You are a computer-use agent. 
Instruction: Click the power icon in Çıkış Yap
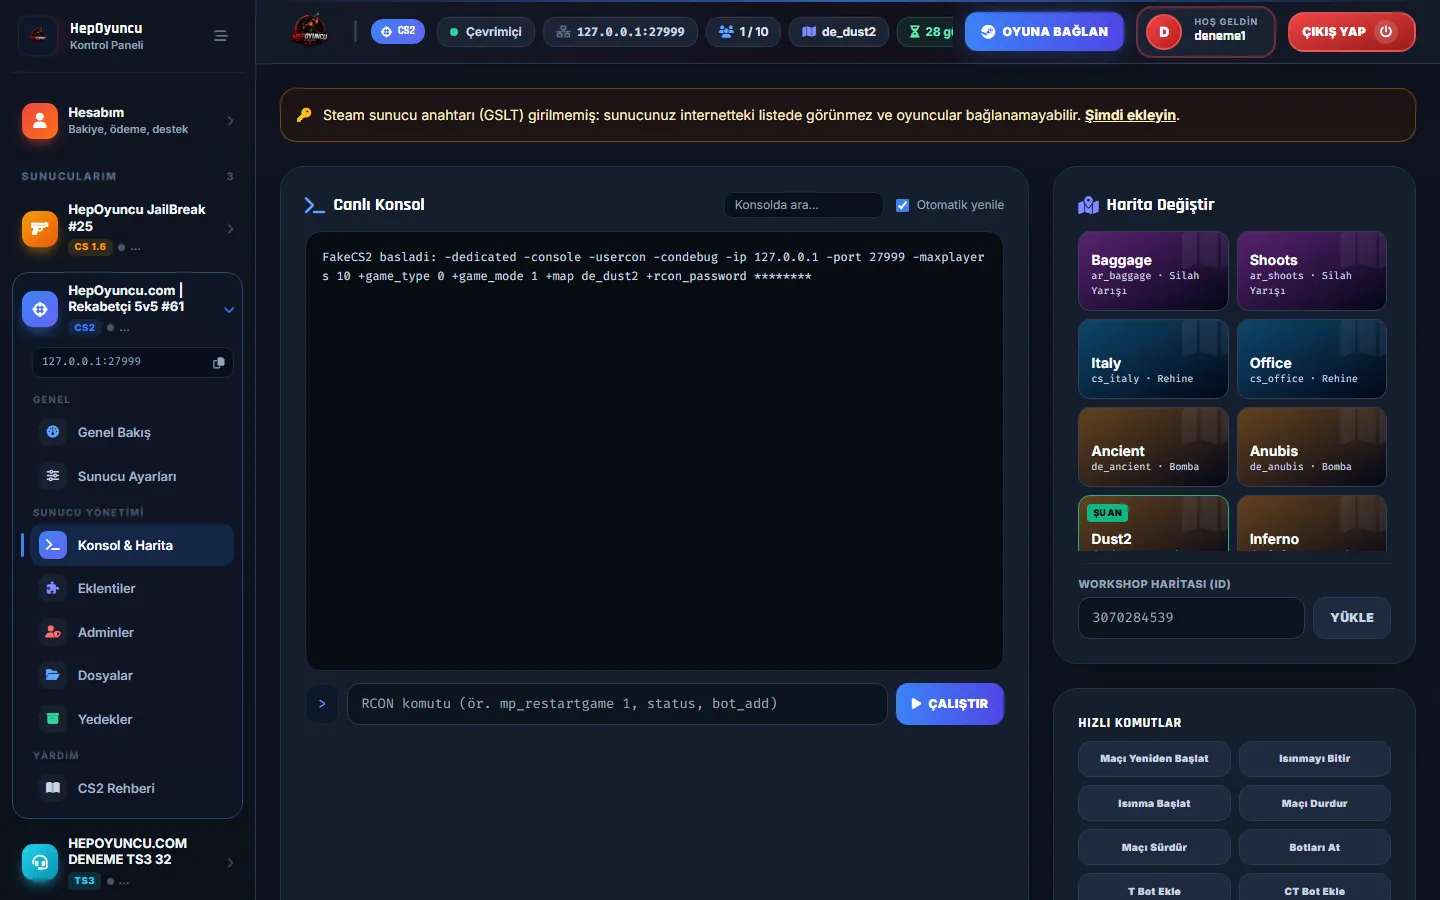(x=1386, y=32)
